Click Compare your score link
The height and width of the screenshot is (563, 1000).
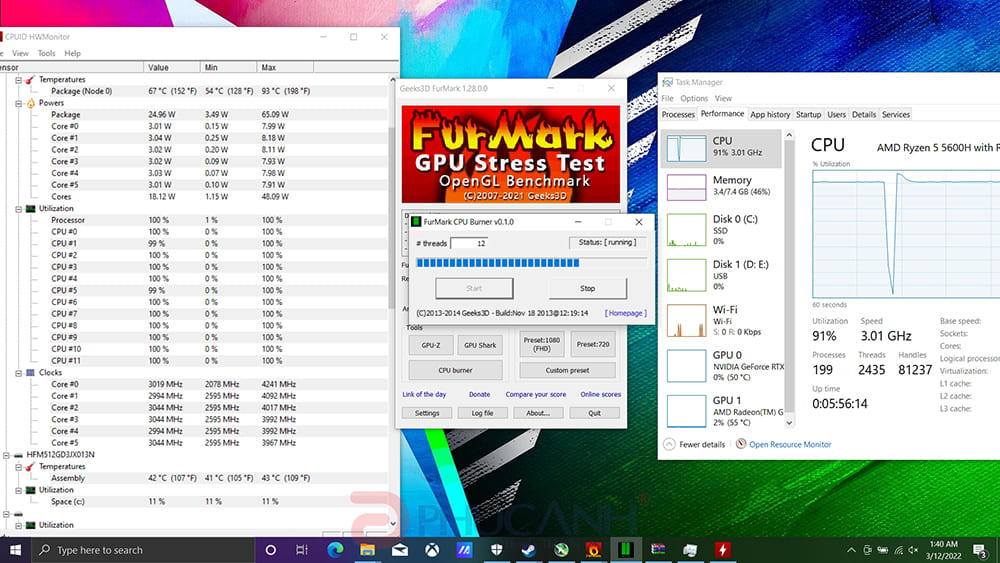pyautogui.click(x=536, y=395)
